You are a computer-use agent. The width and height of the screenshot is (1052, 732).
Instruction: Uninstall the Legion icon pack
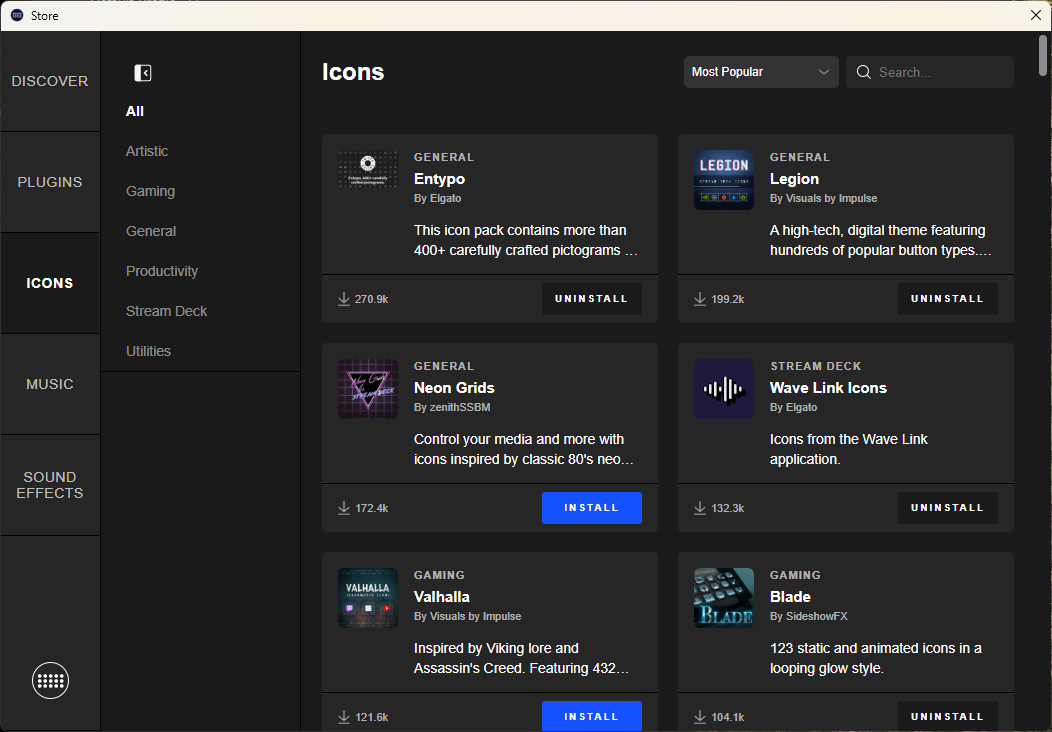click(x=947, y=299)
